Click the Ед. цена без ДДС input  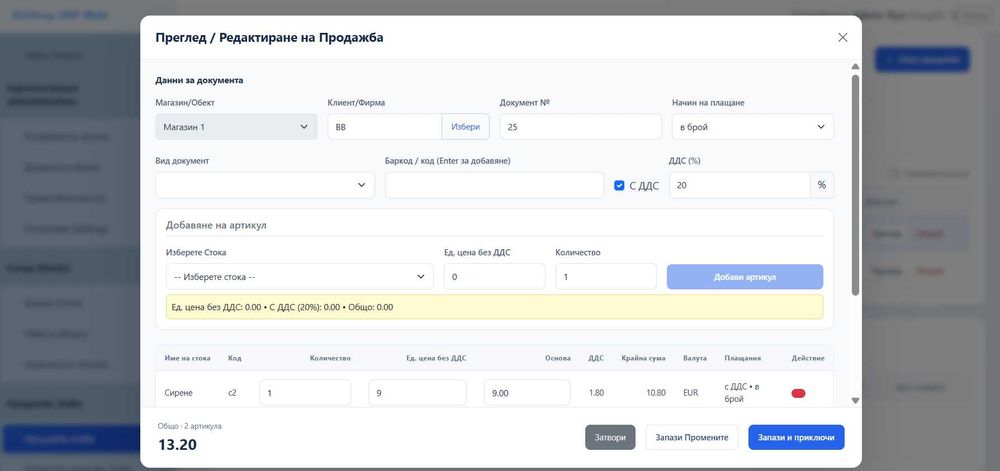[494, 277]
